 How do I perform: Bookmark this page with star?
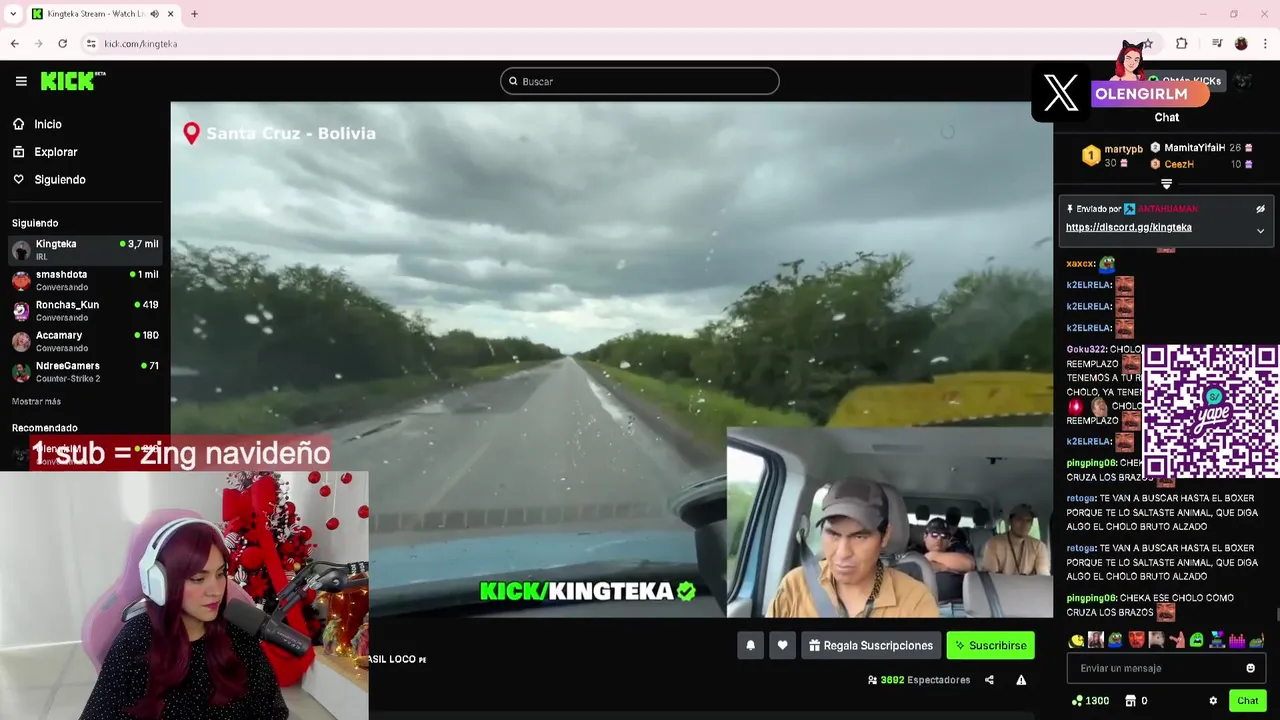click(1148, 44)
